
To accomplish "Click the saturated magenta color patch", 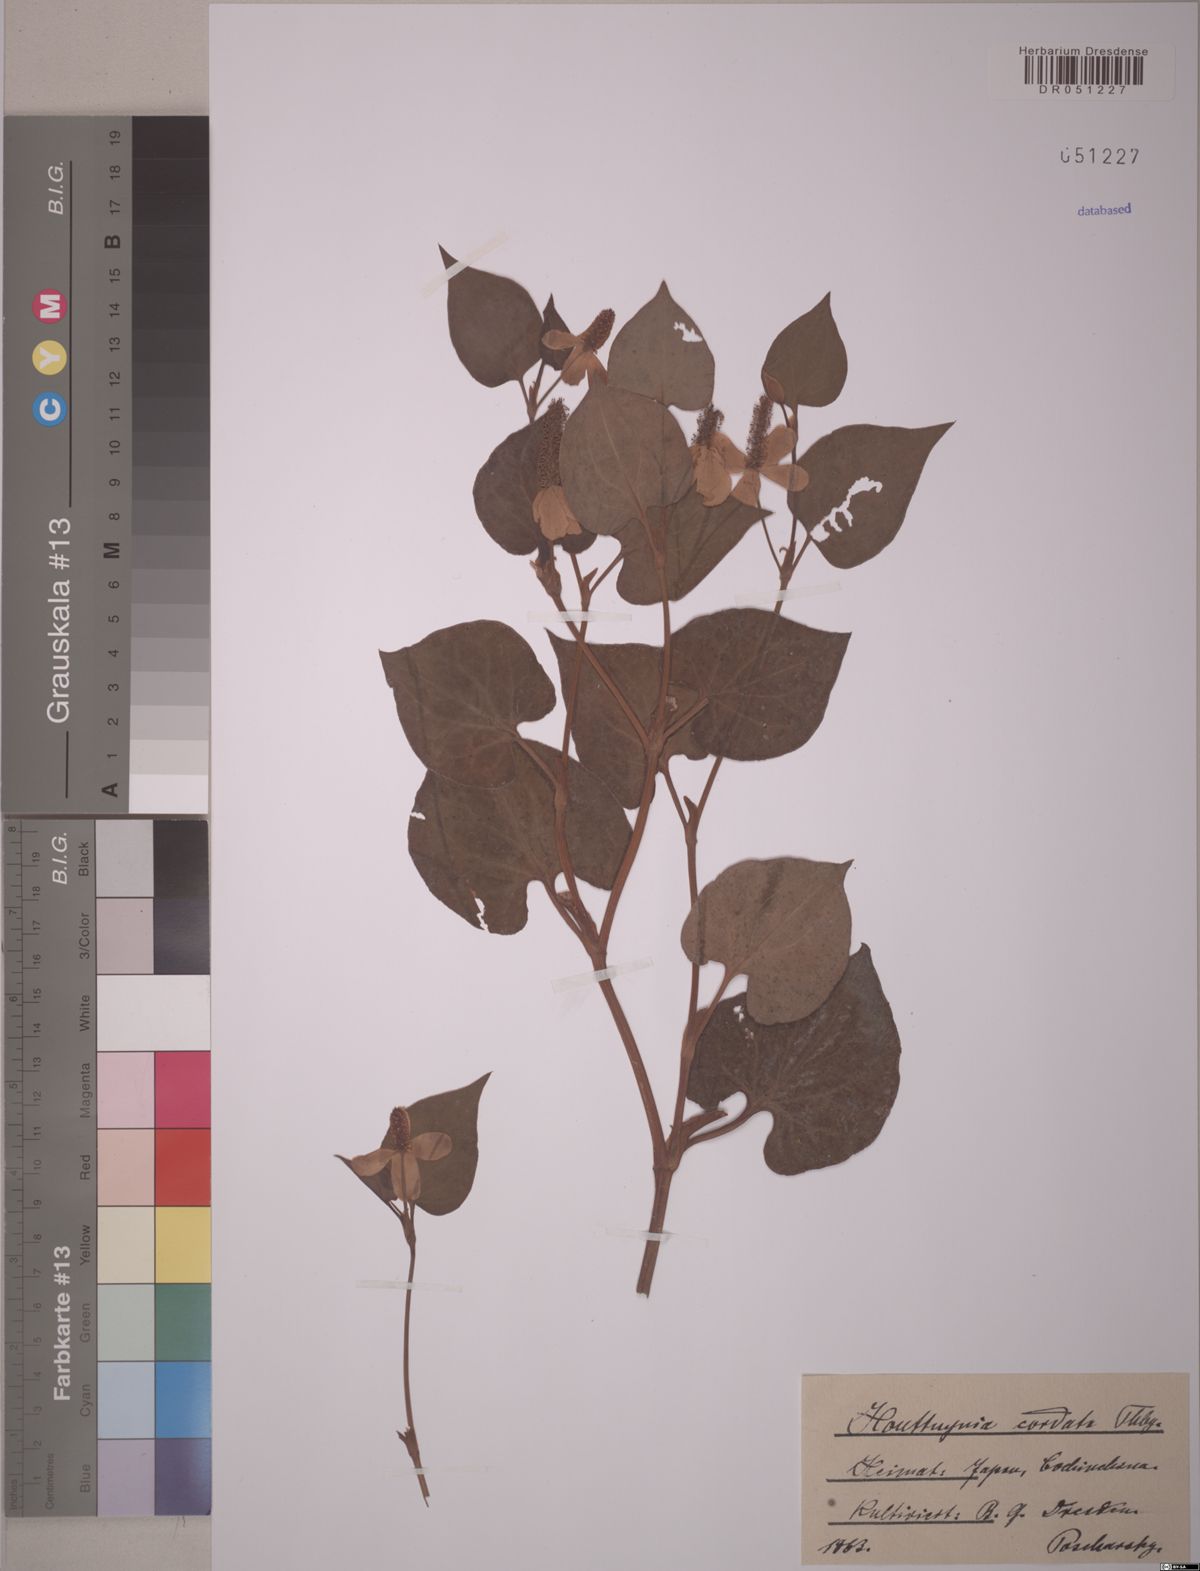I will 182,1090.
